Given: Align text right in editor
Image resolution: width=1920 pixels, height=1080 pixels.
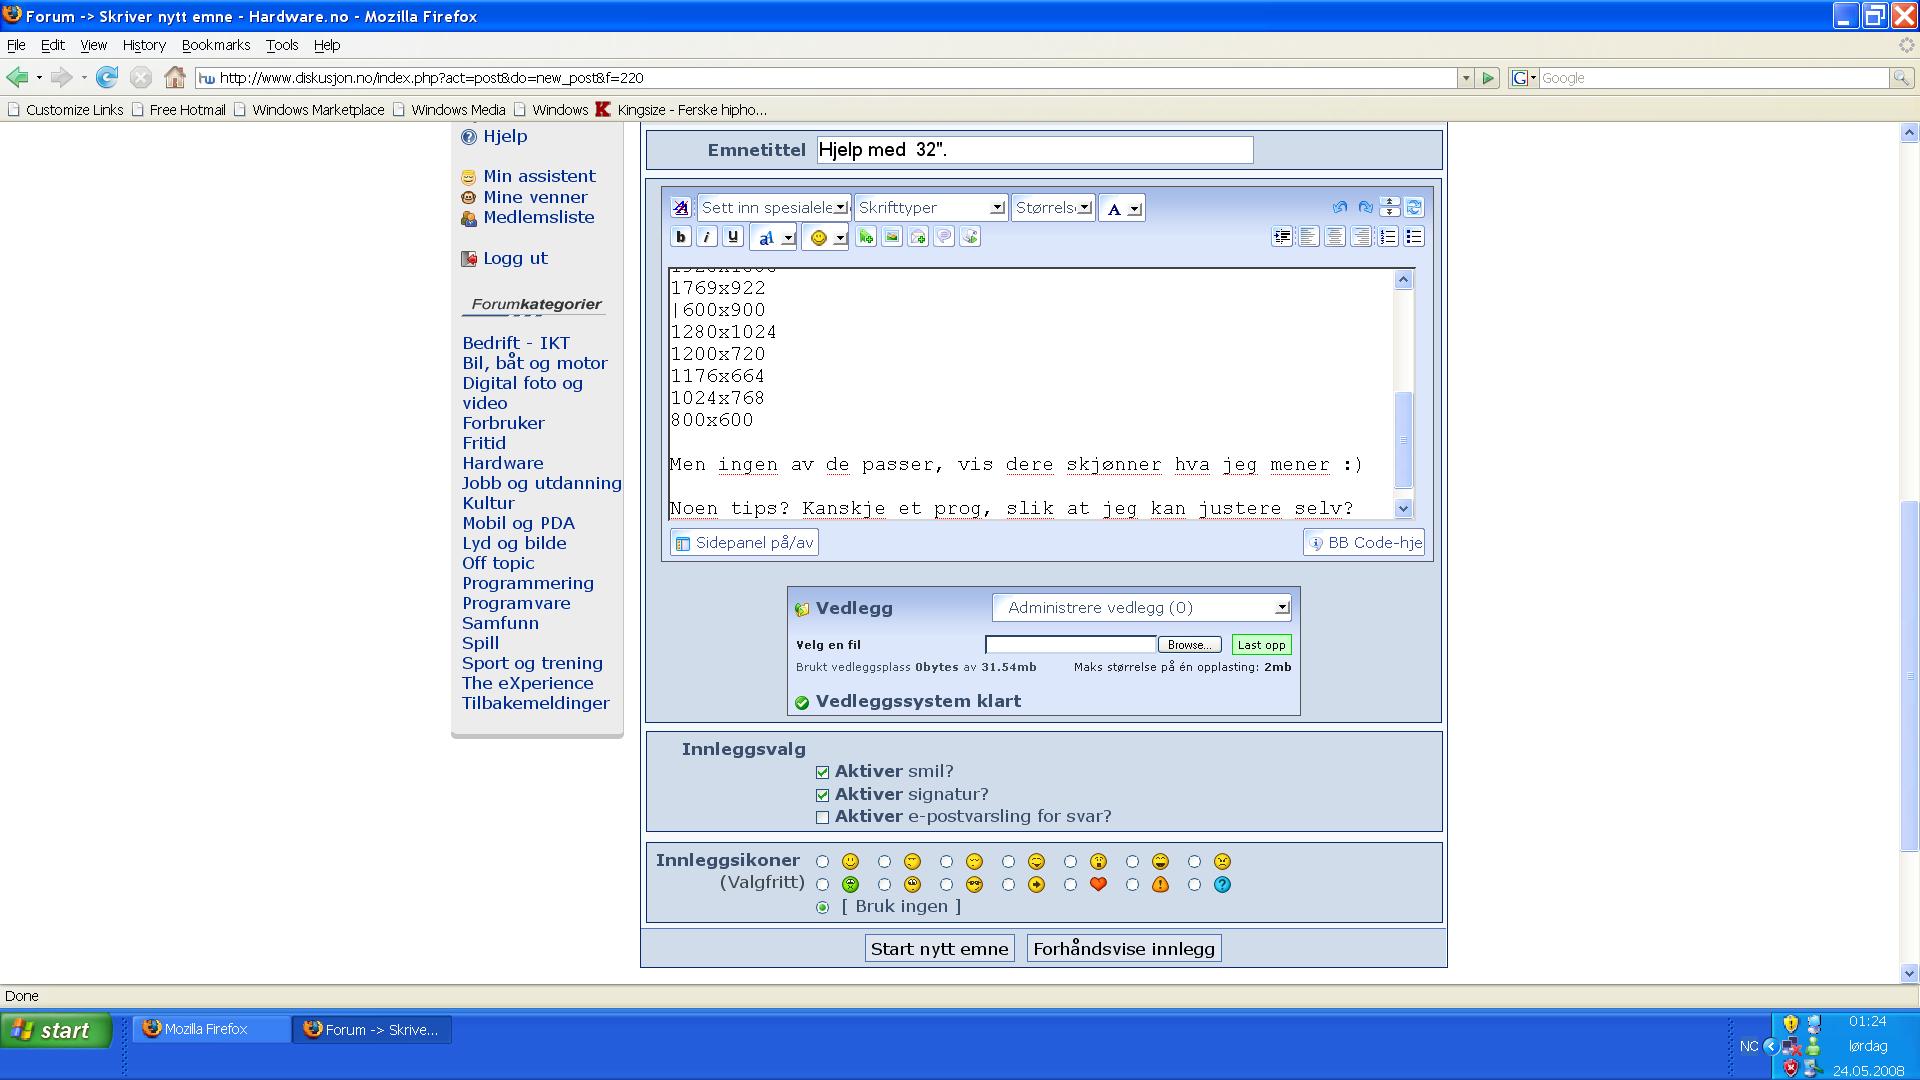Looking at the screenshot, I should pos(1361,237).
